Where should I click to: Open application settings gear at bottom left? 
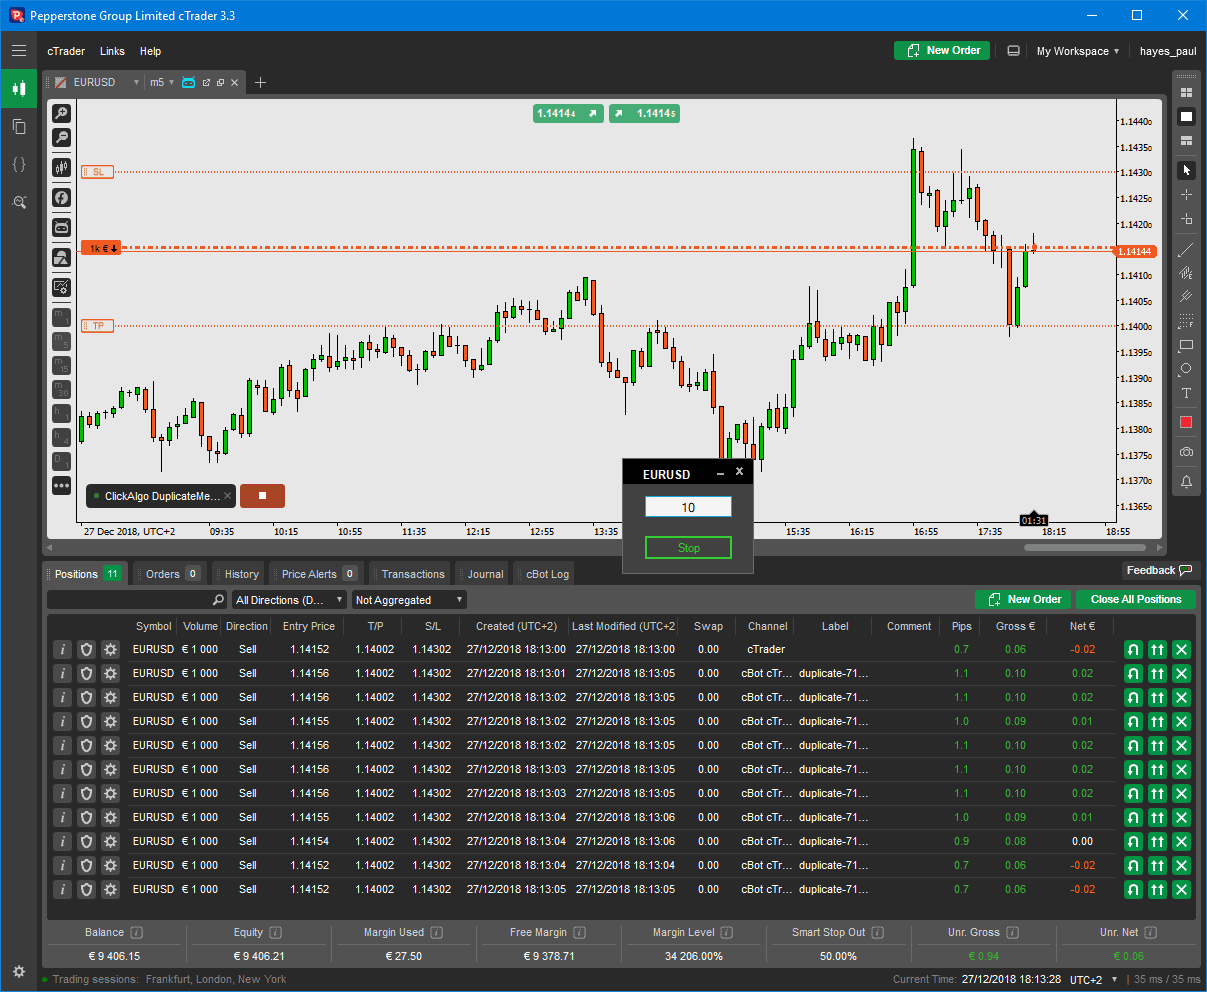click(x=19, y=971)
